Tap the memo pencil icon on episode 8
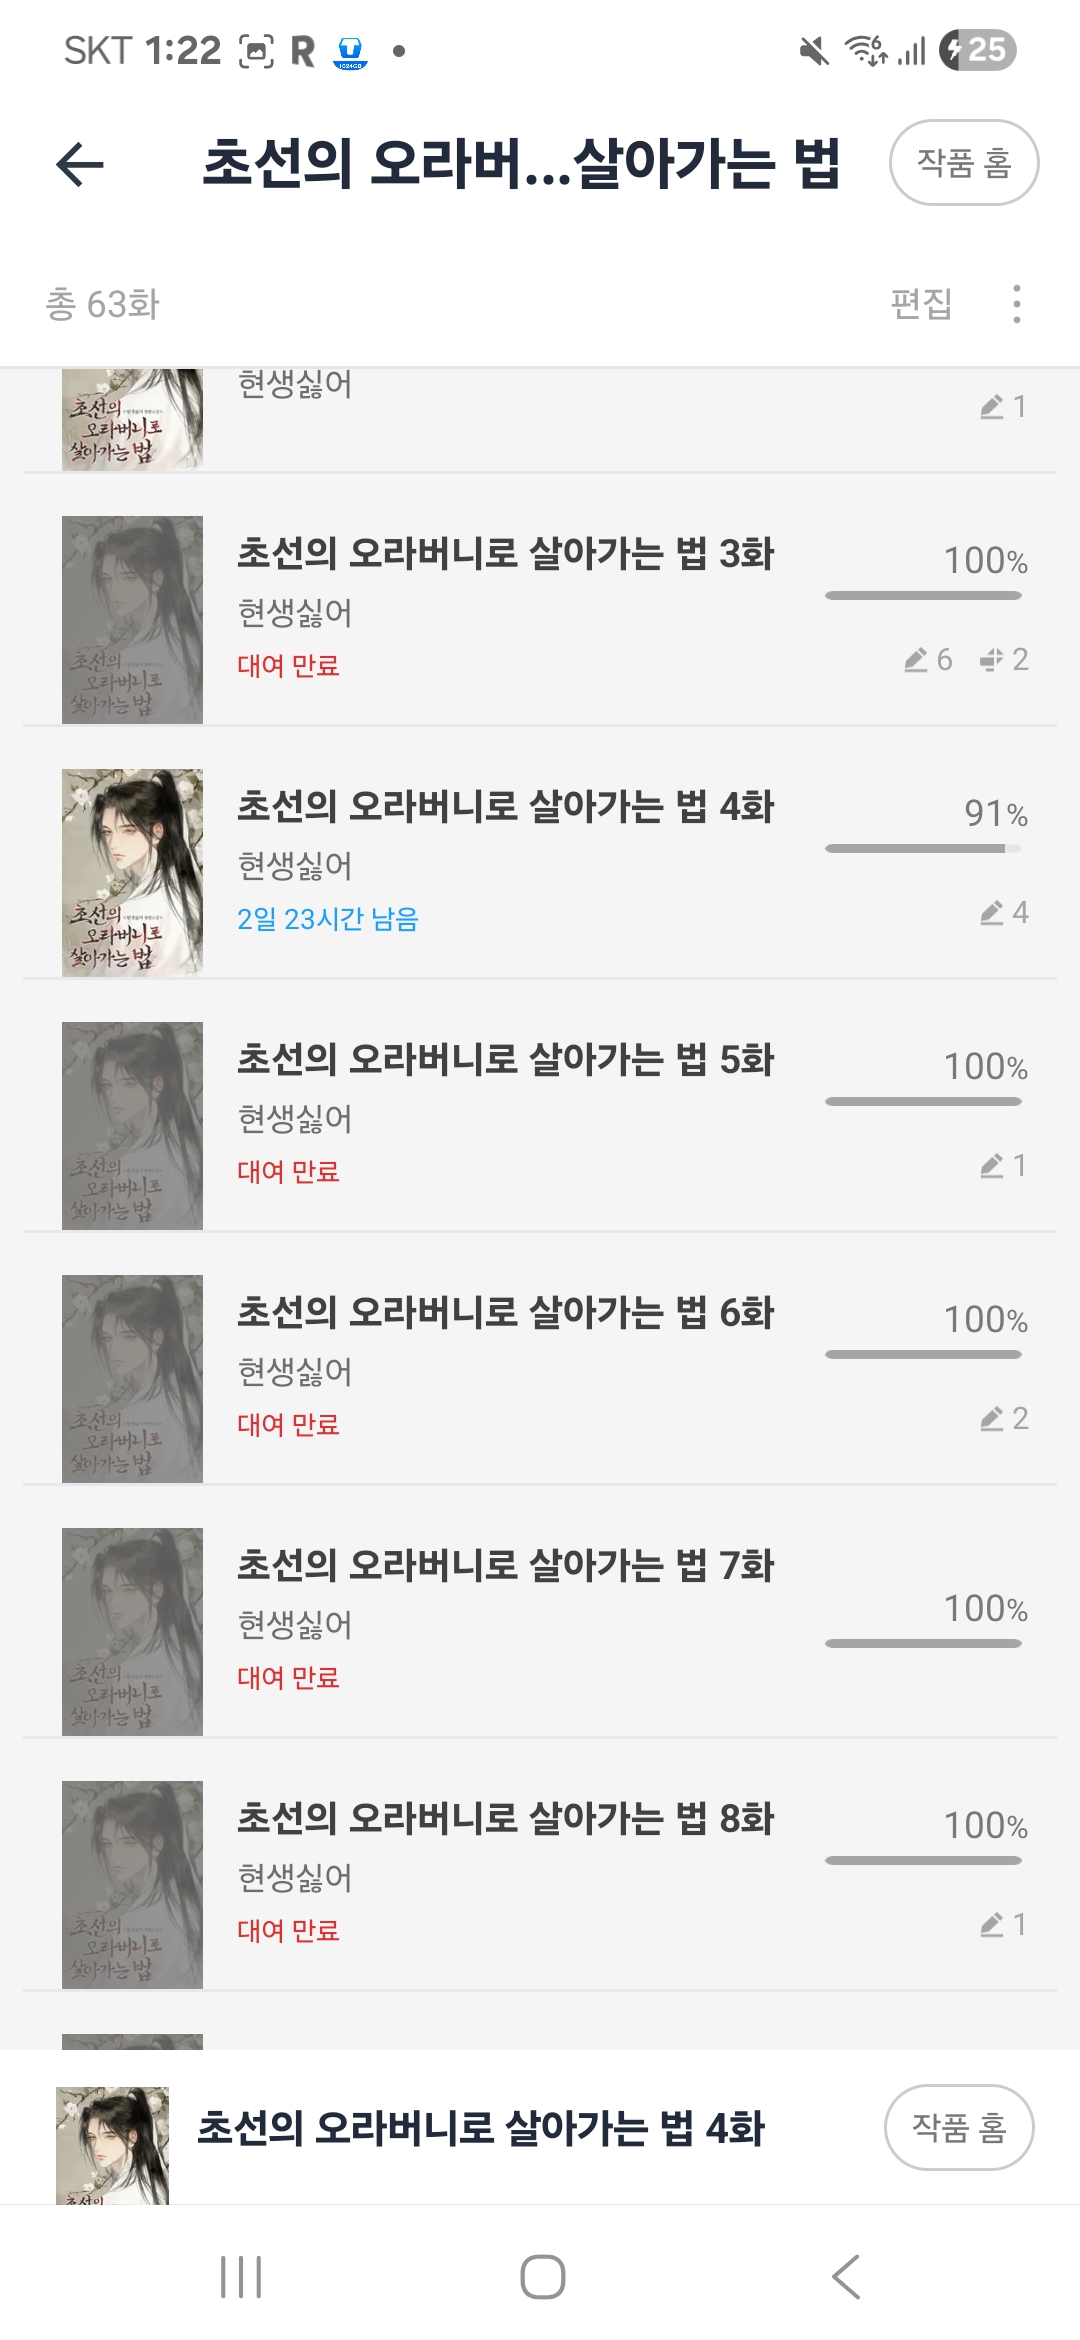Image resolution: width=1080 pixels, height=2340 pixels. pyautogui.click(x=992, y=1925)
